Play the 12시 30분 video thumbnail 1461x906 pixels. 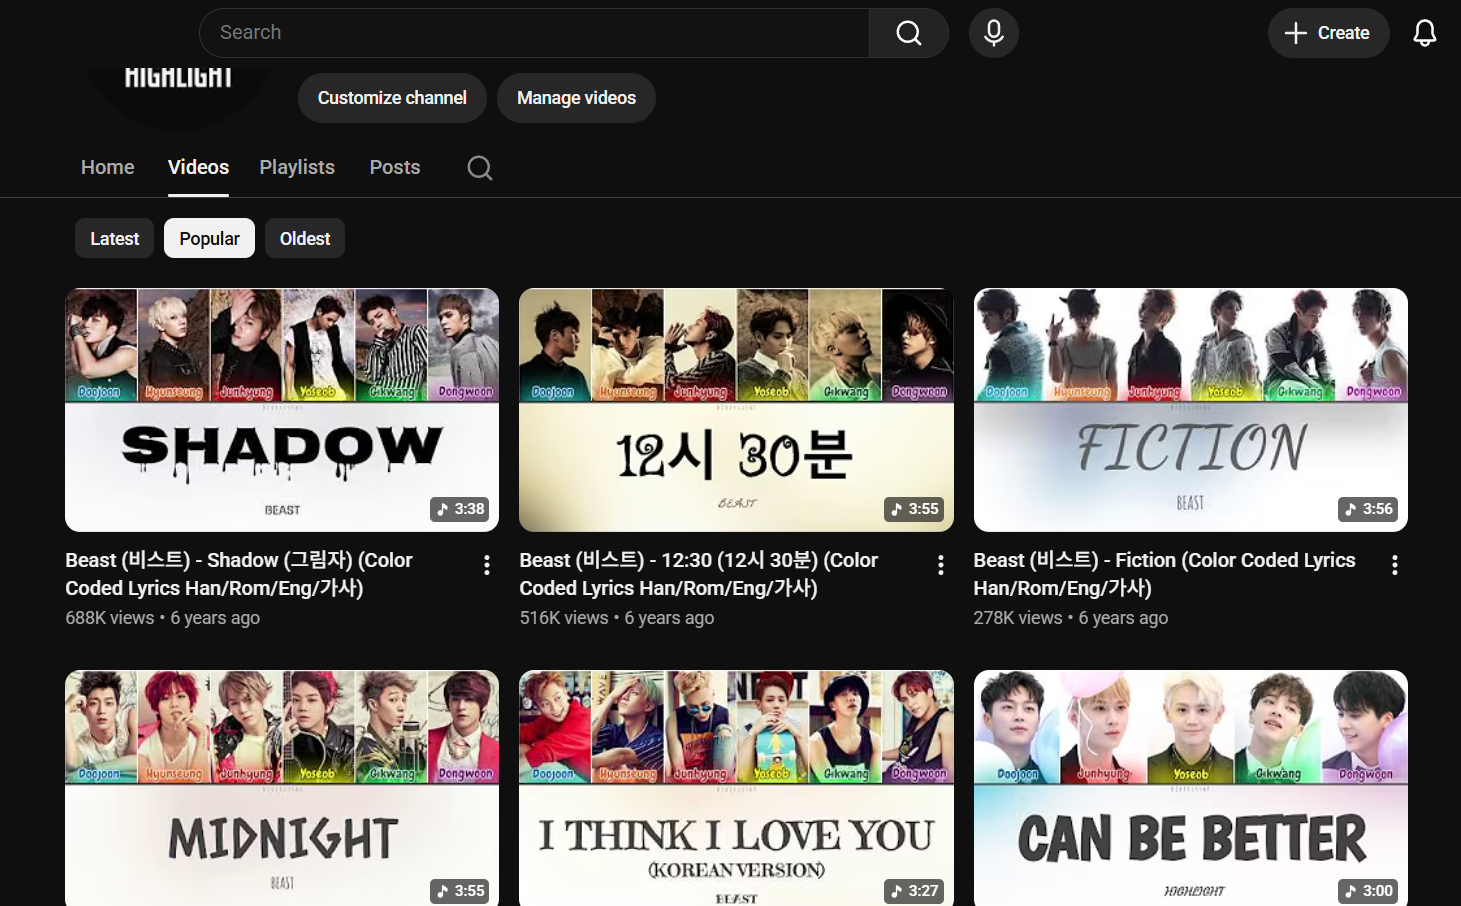(x=736, y=410)
